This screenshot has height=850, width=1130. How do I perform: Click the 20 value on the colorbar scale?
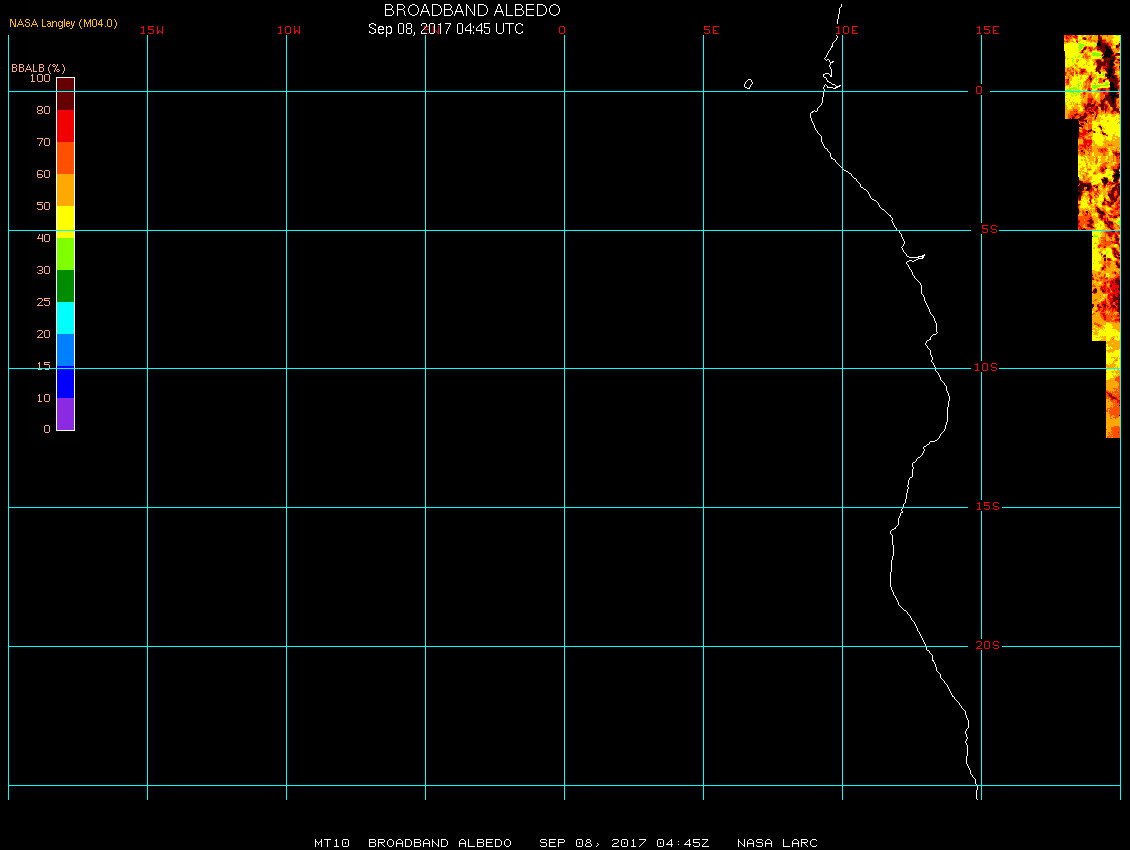(43, 334)
